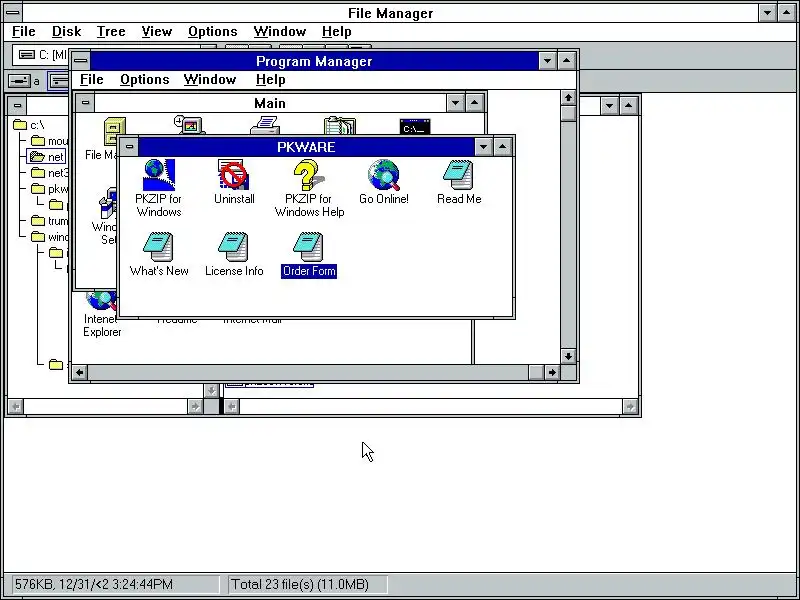Open the Main group control-menu box
This screenshot has width=800, height=600.
click(x=85, y=103)
